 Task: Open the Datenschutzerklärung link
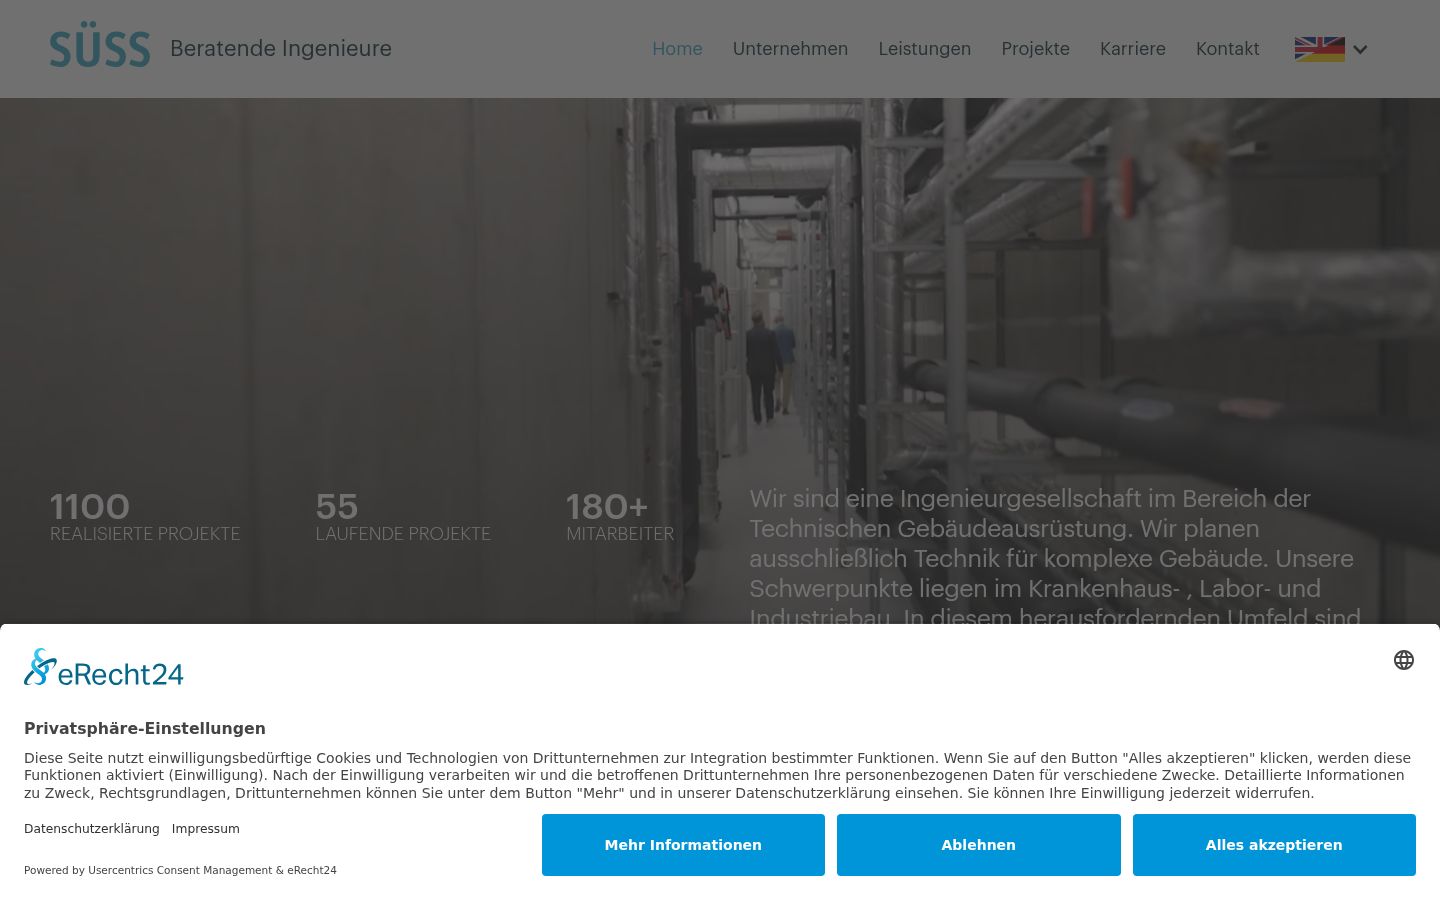click(x=92, y=829)
